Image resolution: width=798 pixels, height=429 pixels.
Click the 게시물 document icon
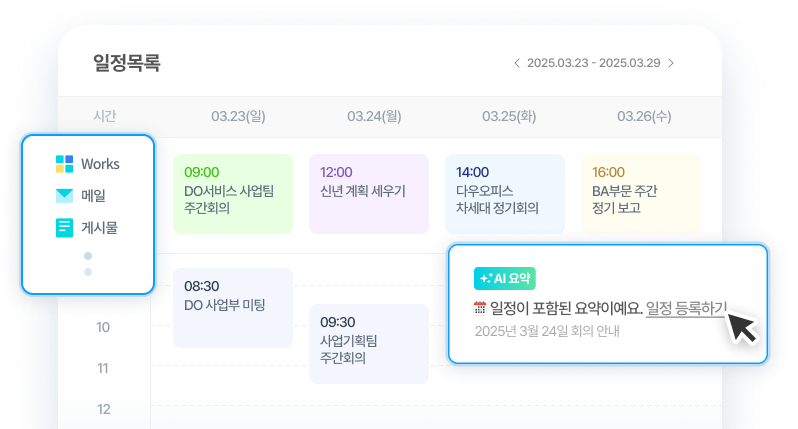point(64,227)
